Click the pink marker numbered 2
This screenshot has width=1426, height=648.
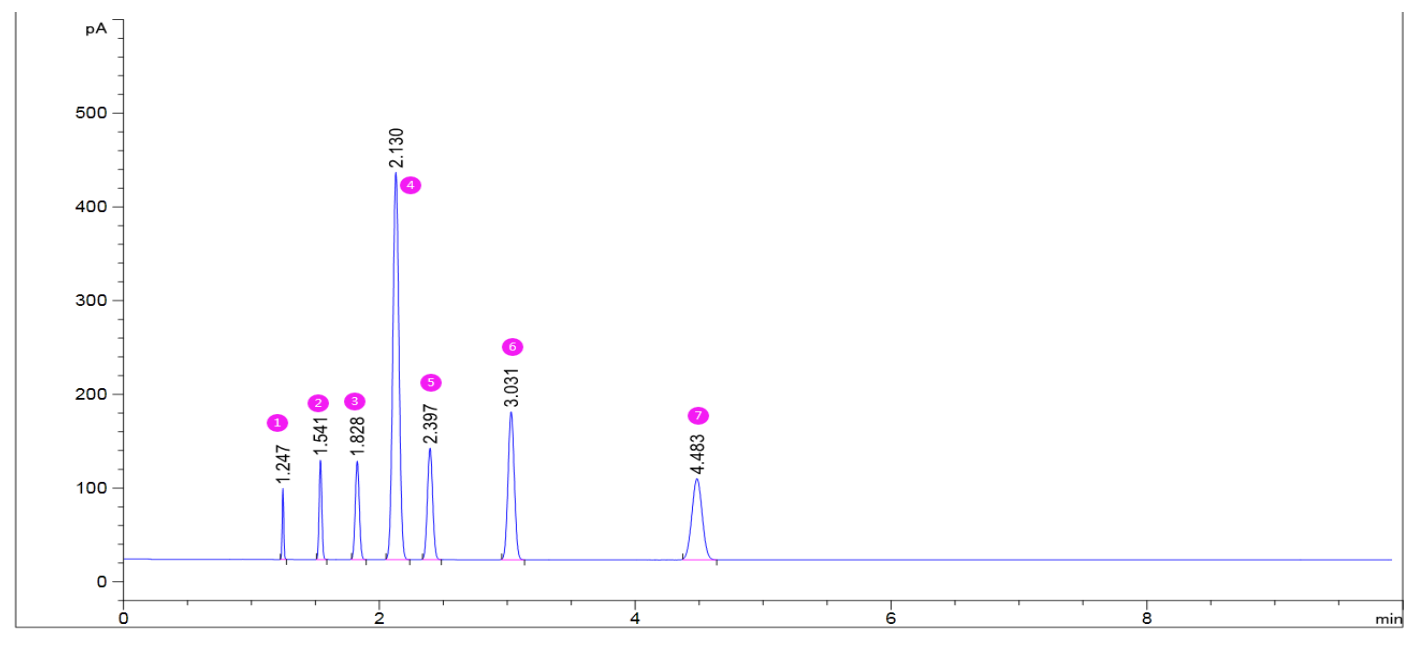(318, 403)
